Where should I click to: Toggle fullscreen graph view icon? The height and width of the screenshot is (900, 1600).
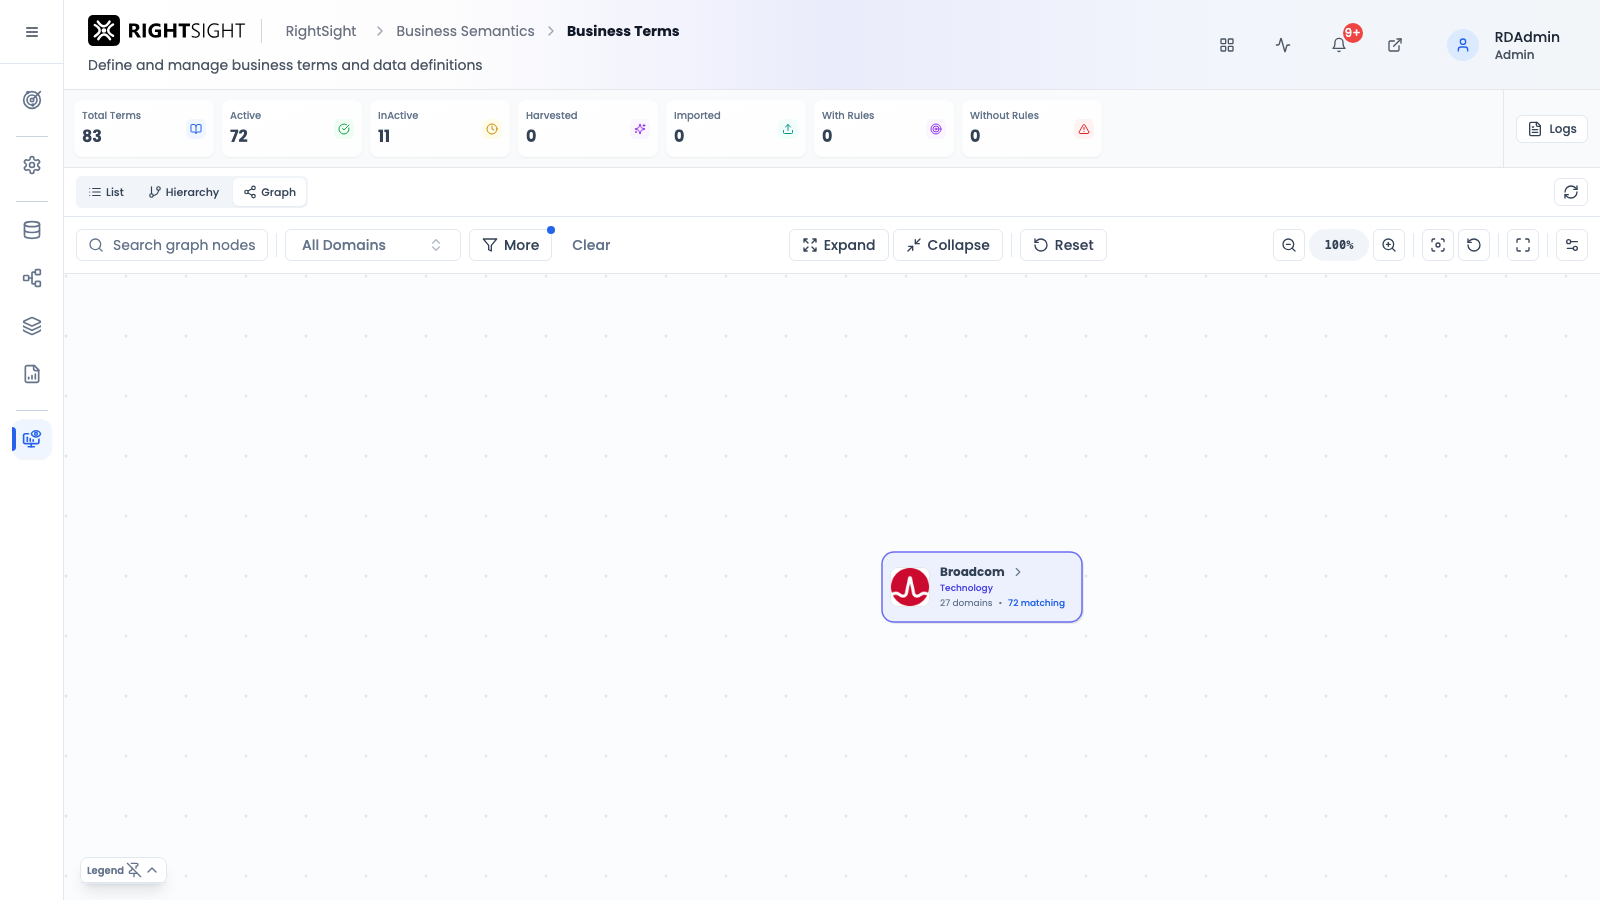click(x=1523, y=245)
